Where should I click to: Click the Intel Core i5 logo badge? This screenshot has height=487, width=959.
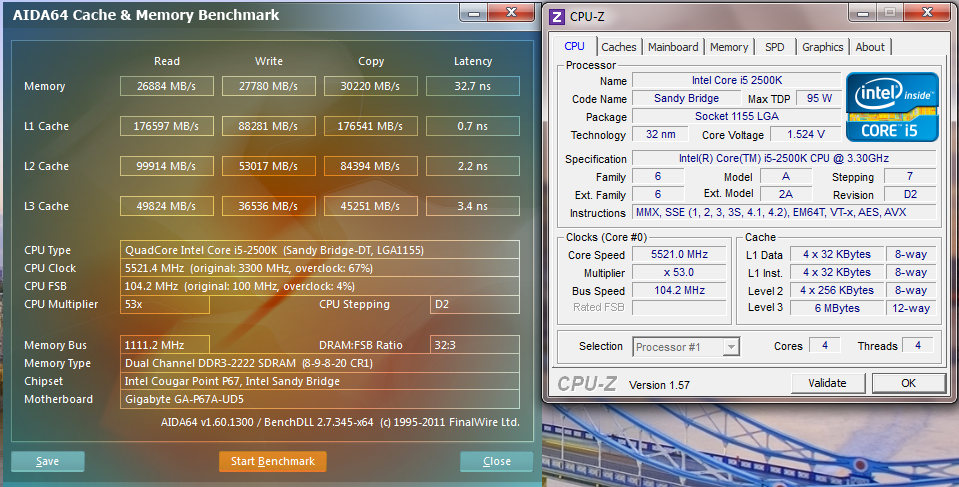click(892, 107)
